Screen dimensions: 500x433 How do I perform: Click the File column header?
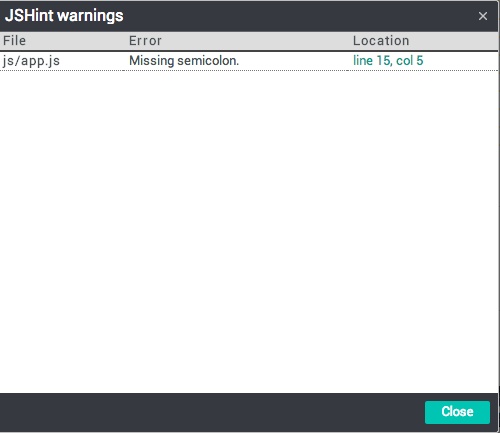pos(14,41)
